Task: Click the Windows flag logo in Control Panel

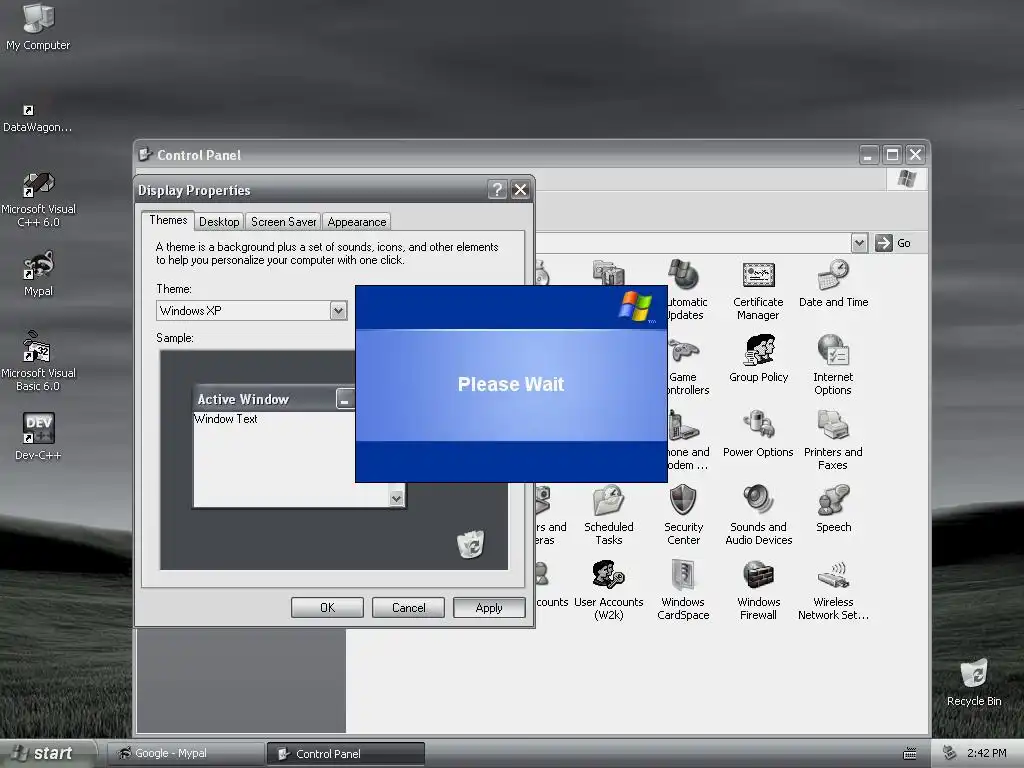Action: (907, 178)
